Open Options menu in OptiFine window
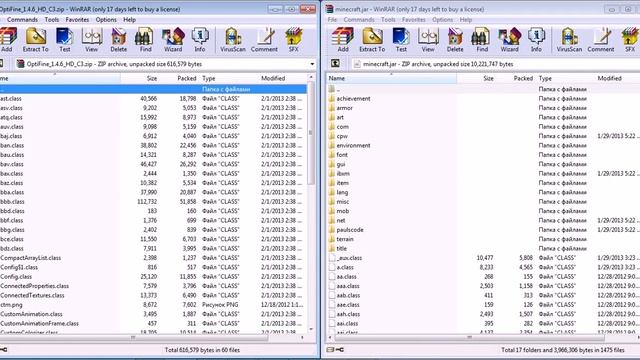The height and width of the screenshot is (360, 640). tap(106, 20)
